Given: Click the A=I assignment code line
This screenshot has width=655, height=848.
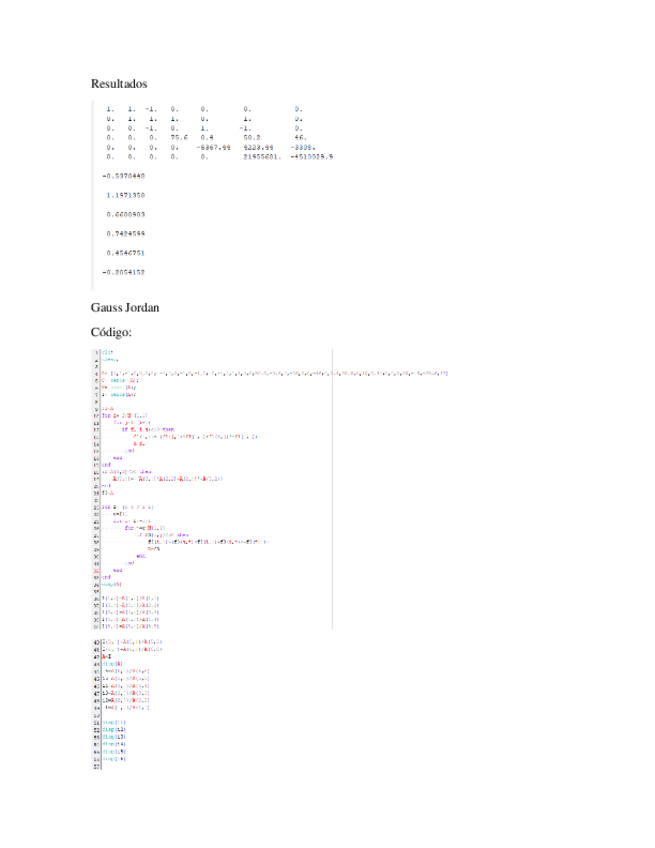Looking at the screenshot, I should point(106,654).
